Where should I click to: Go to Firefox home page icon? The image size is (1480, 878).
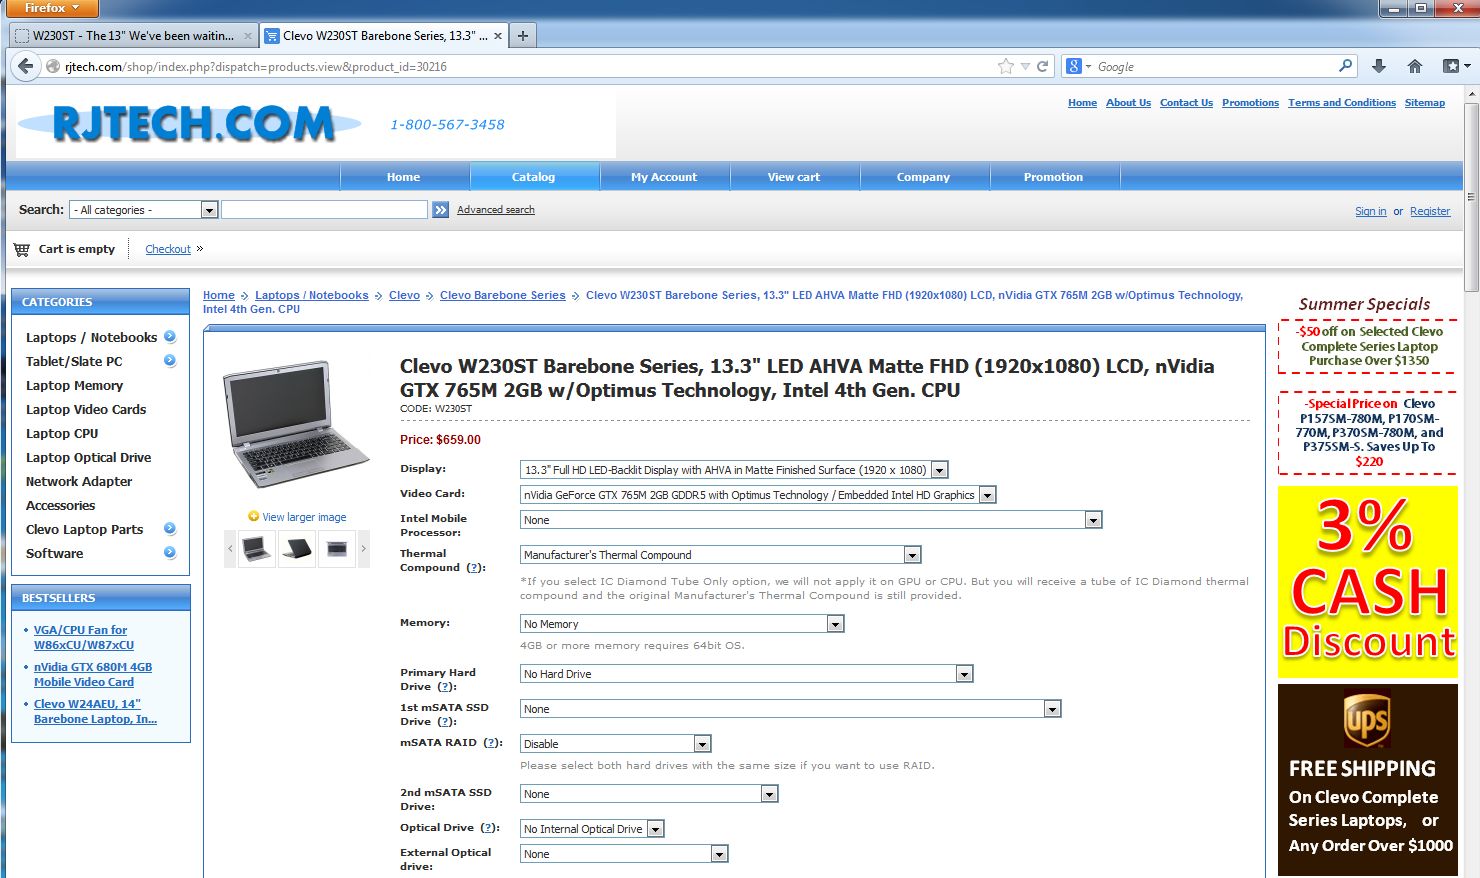1414,66
